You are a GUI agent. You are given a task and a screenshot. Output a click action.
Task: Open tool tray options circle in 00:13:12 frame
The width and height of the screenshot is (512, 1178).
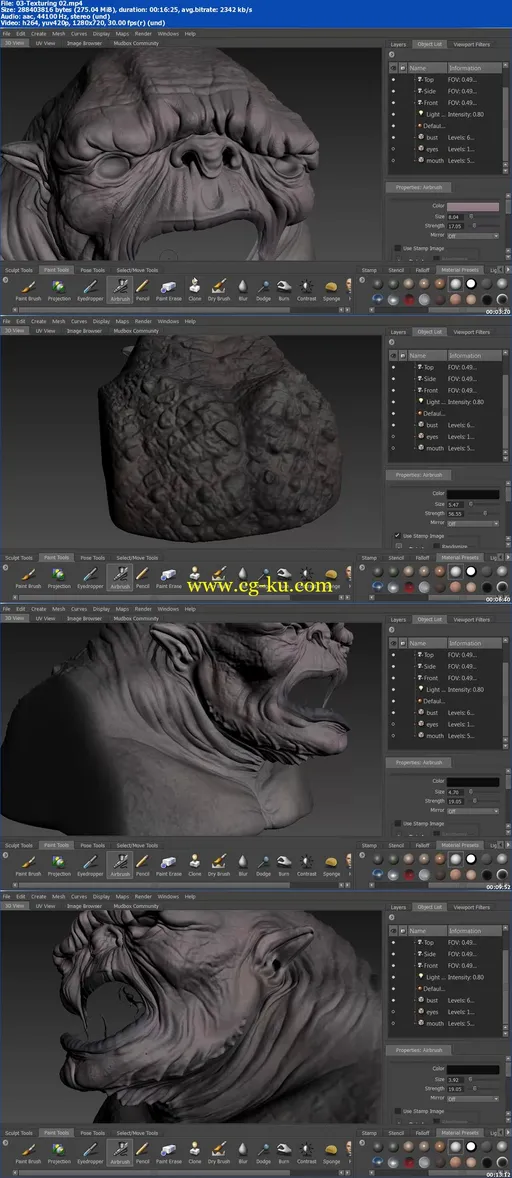point(6,1143)
